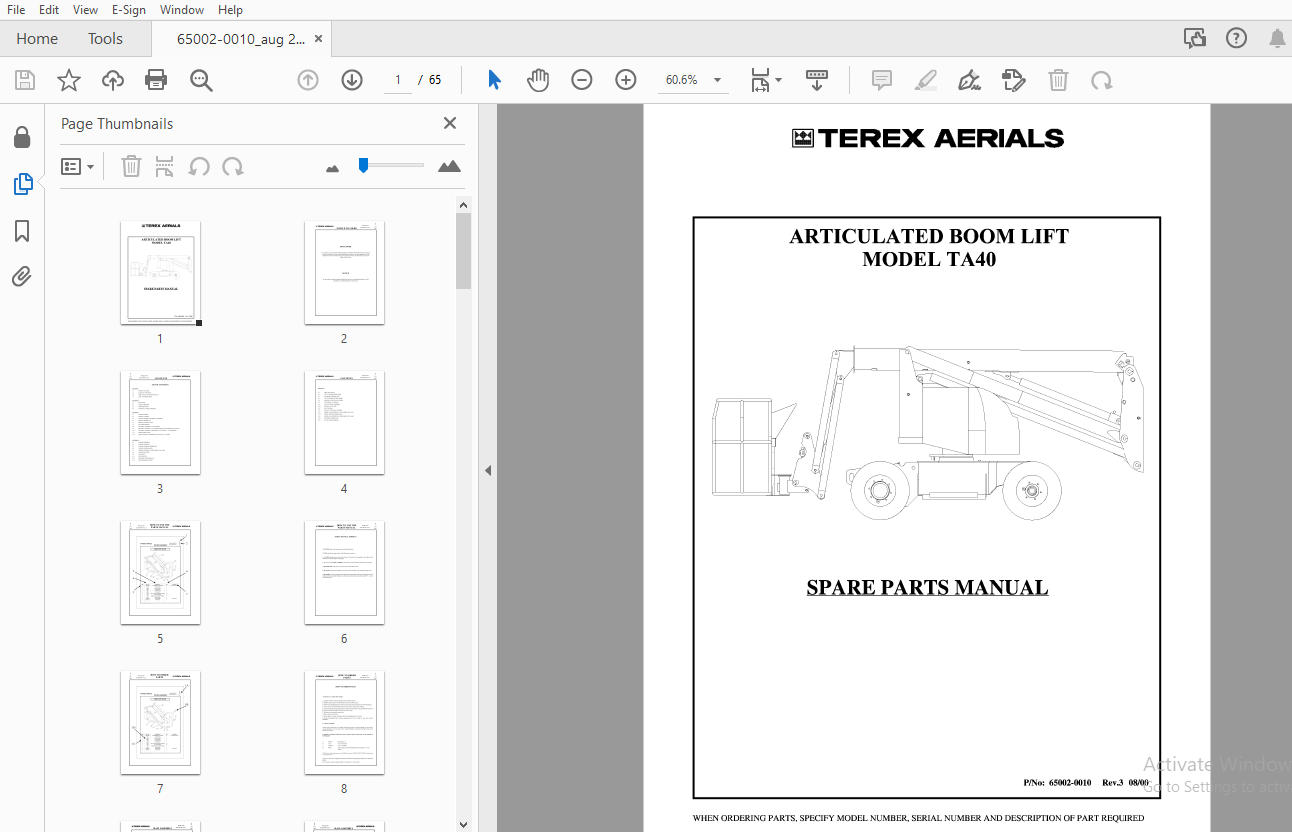The image size is (1292, 832).
Task: Bookmark document with the star icon
Action: (69, 80)
